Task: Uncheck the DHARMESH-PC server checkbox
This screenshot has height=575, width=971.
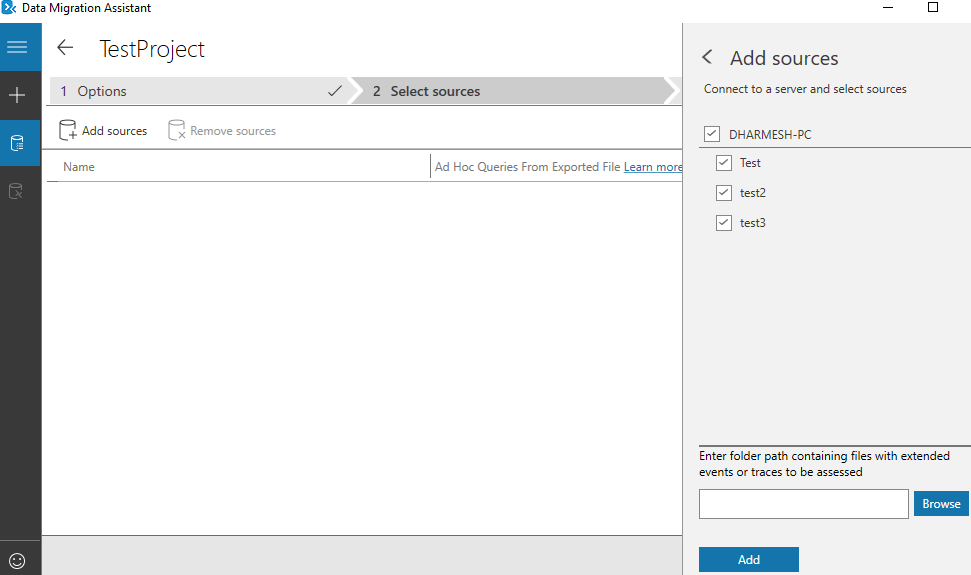Action: click(712, 133)
